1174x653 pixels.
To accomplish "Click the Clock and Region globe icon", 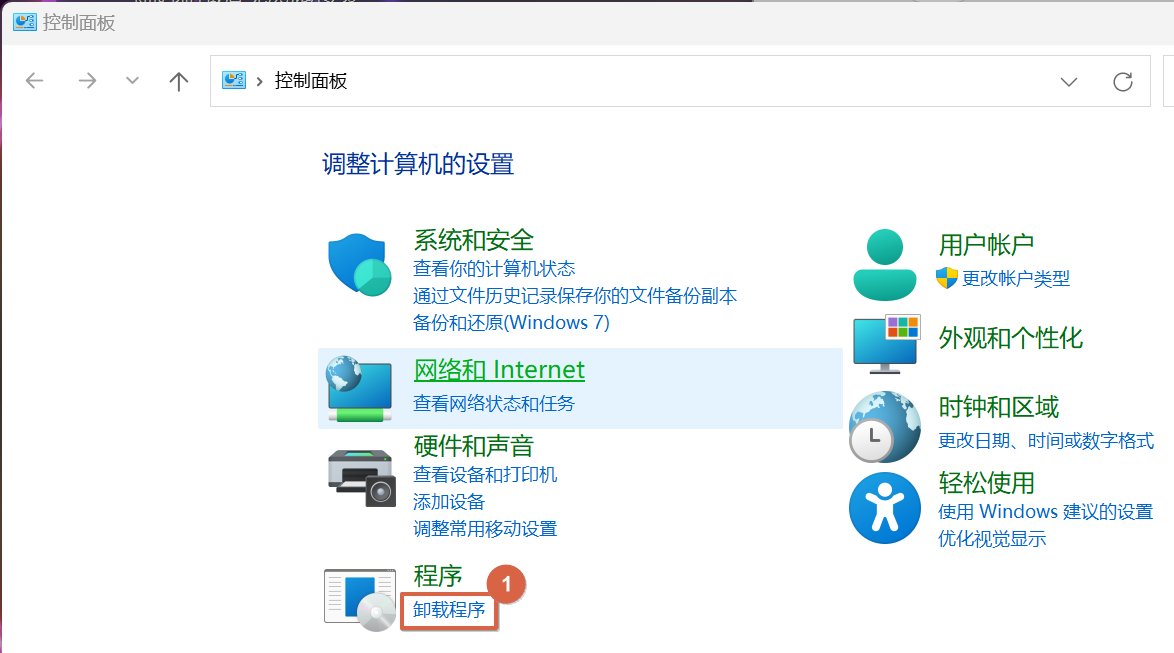I will coord(884,426).
